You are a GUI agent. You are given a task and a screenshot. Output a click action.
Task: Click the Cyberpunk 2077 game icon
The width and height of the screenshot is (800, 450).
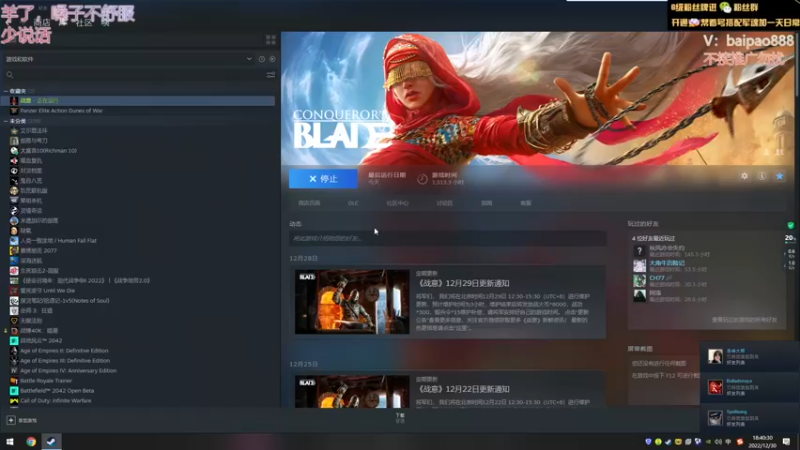point(14,251)
